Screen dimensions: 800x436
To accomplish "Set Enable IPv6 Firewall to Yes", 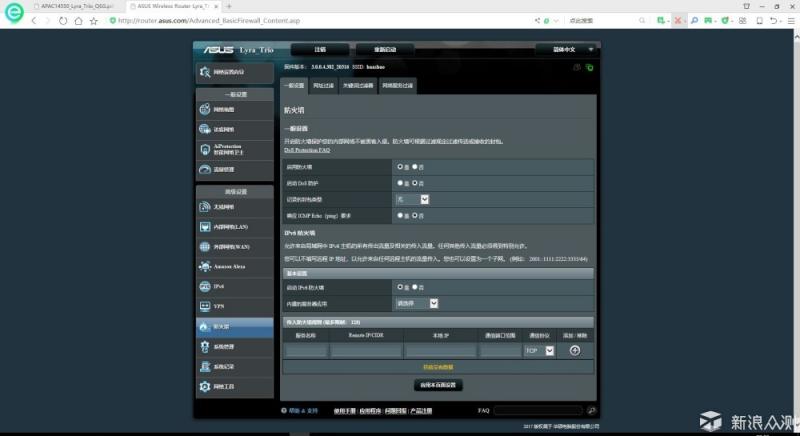I will 400,287.
